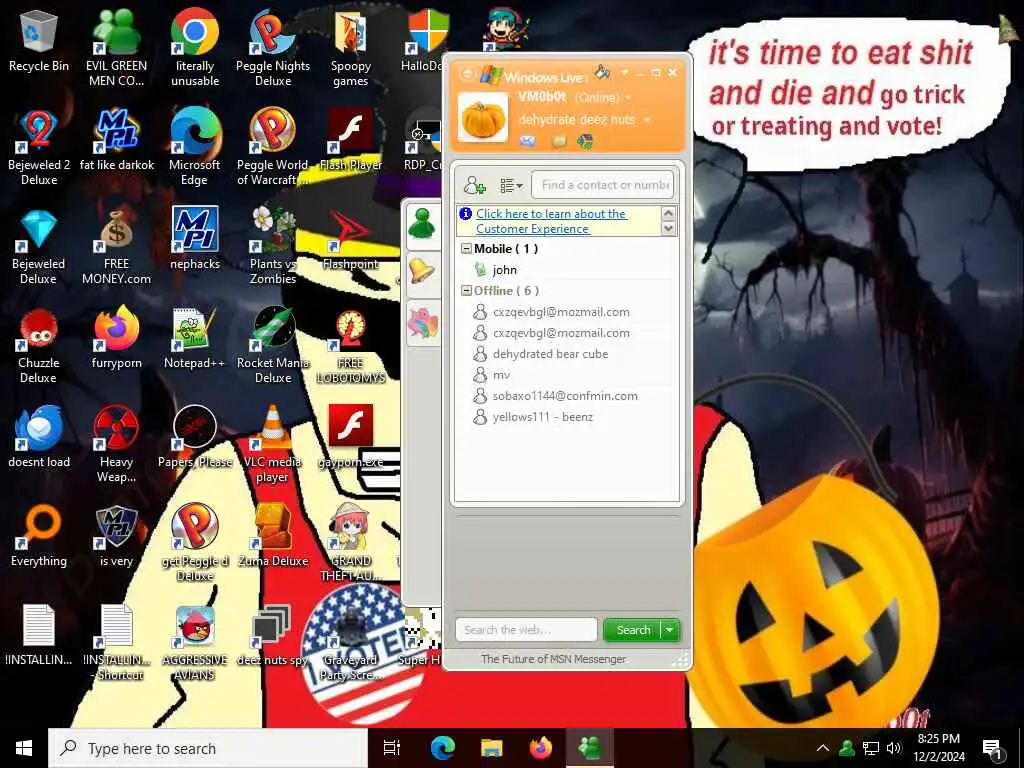1024x768 pixels.
Task: Select the hearts side tab in Messenger
Action: (x=423, y=323)
